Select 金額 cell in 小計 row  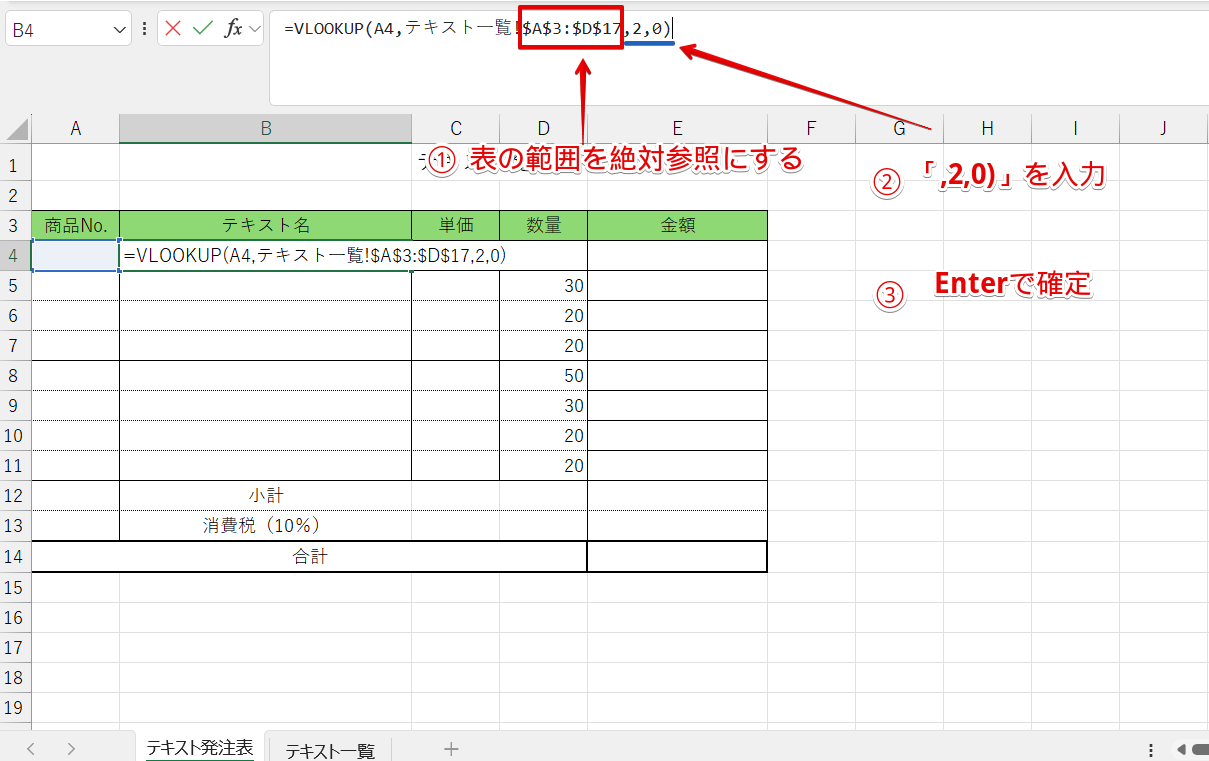click(677, 495)
